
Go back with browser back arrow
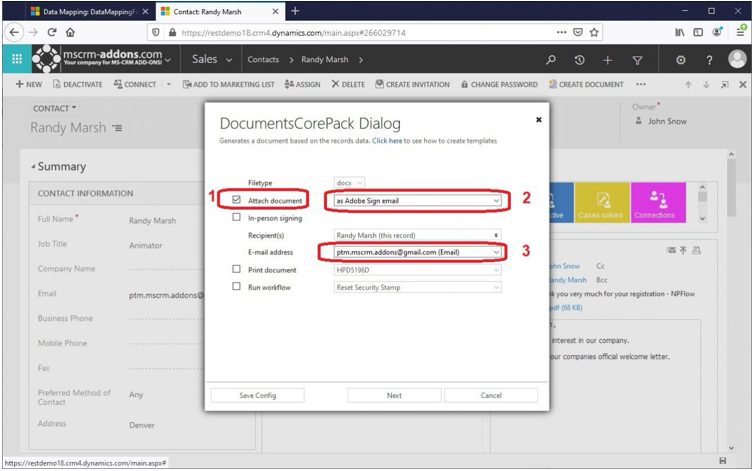[14, 32]
